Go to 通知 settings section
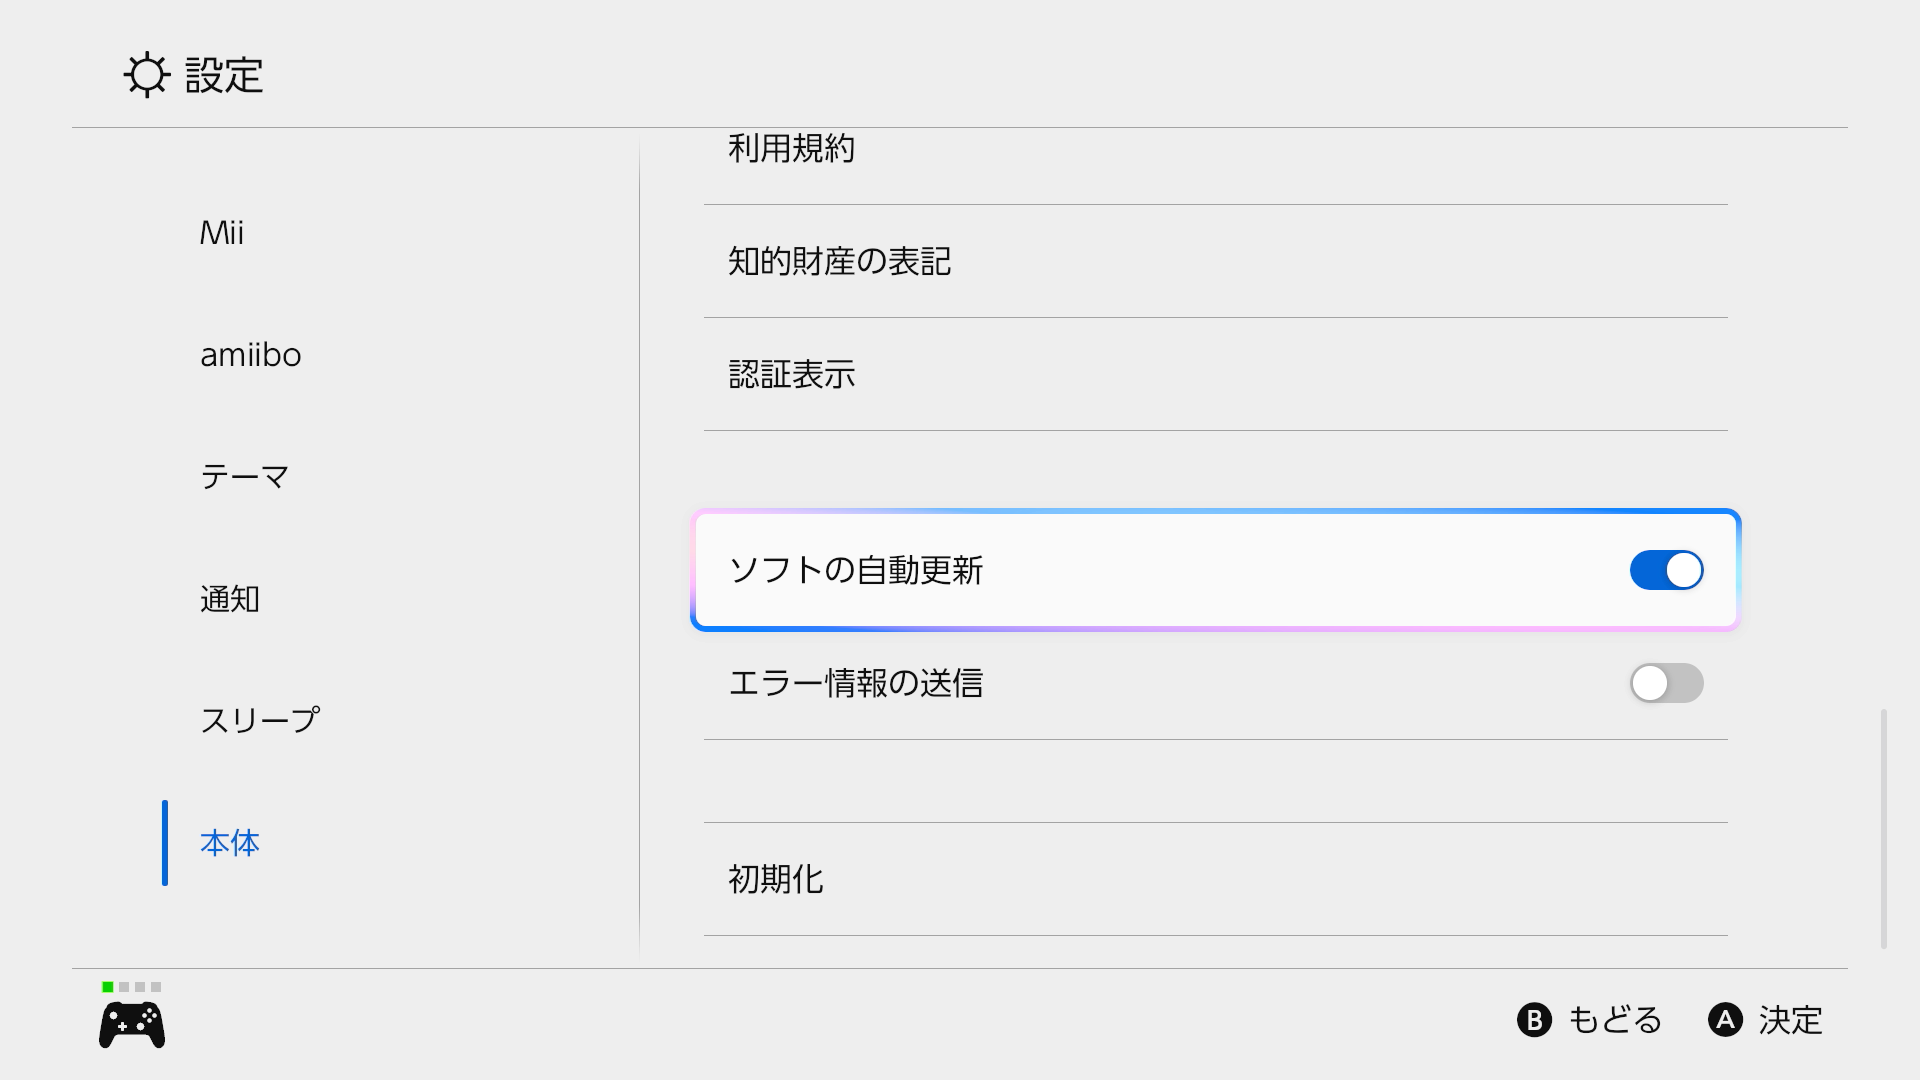 coord(230,599)
